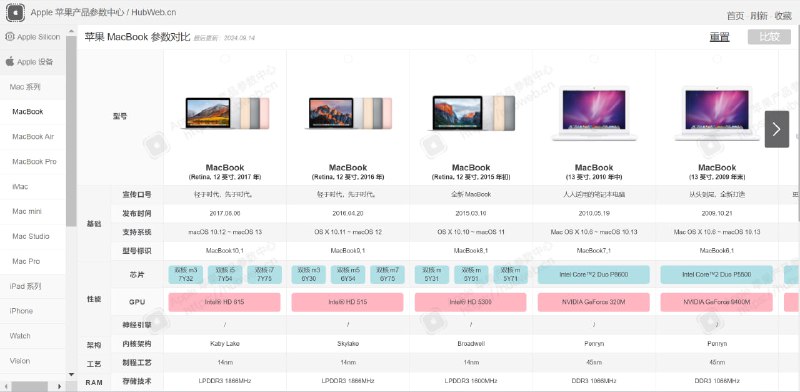800x392 pixels.
Task: Select MacBook Pro in the sidebar
Action: [33, 161]
